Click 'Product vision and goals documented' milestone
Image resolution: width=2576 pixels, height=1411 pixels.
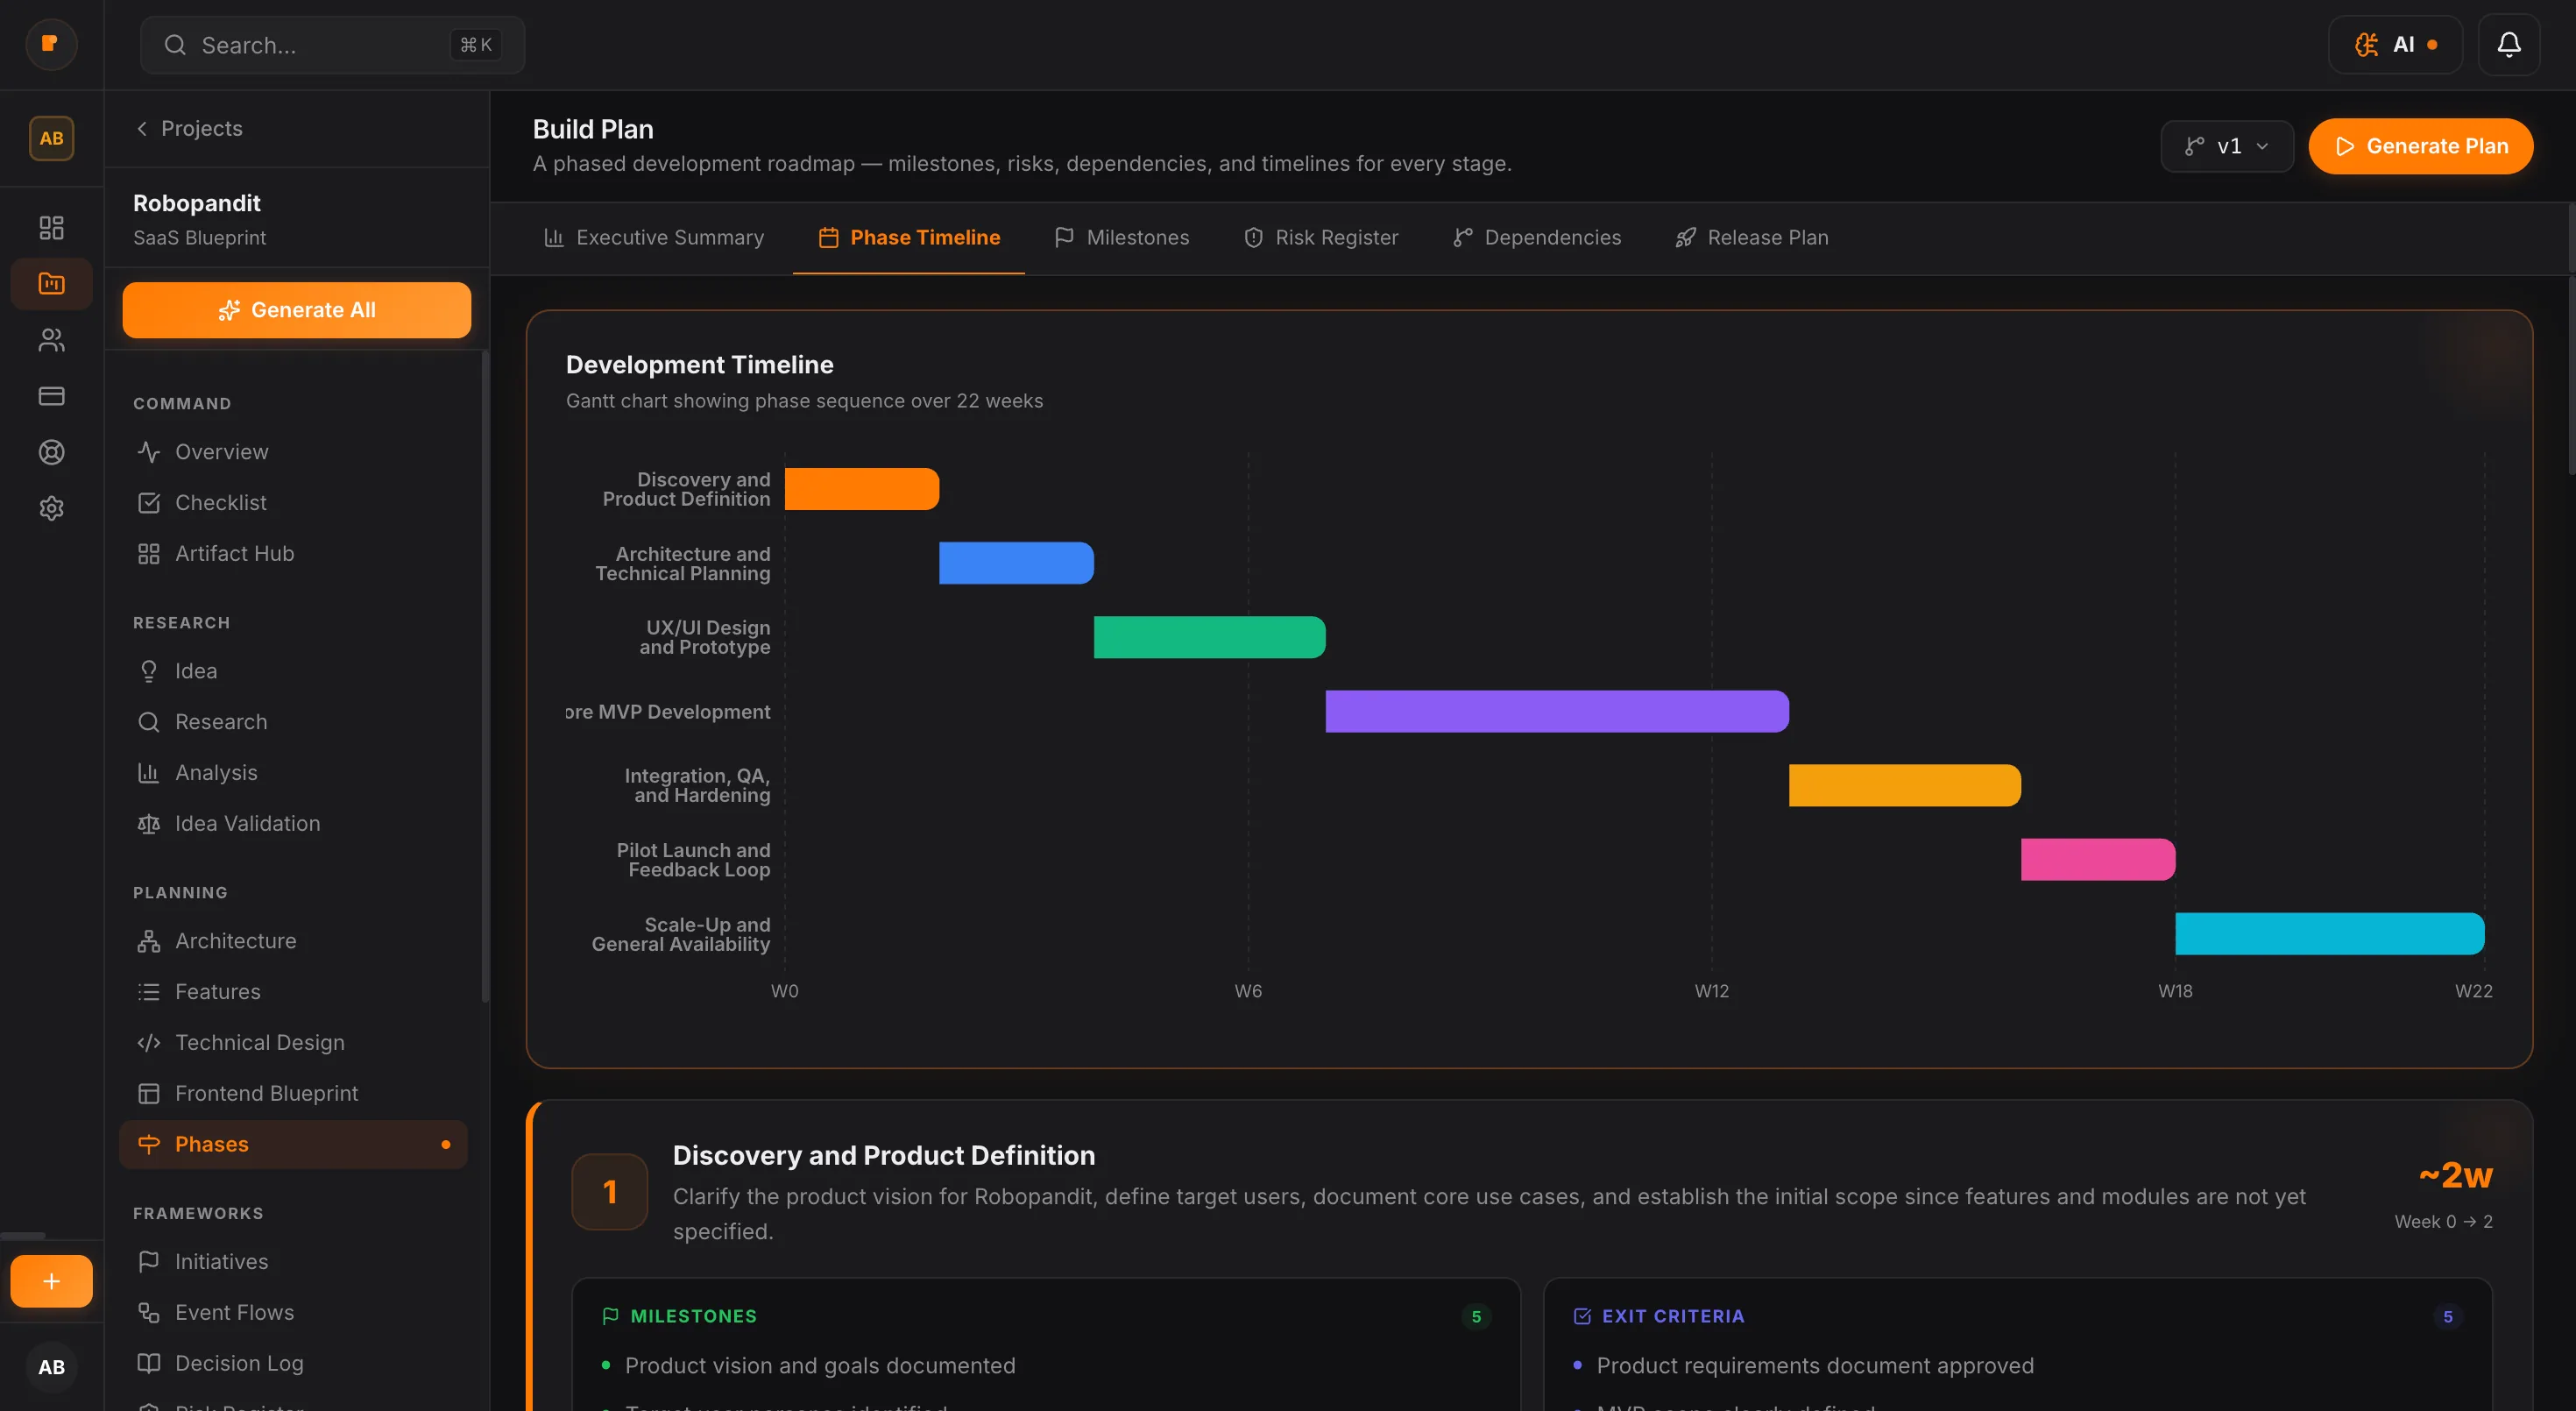[x=820, y=1366]
